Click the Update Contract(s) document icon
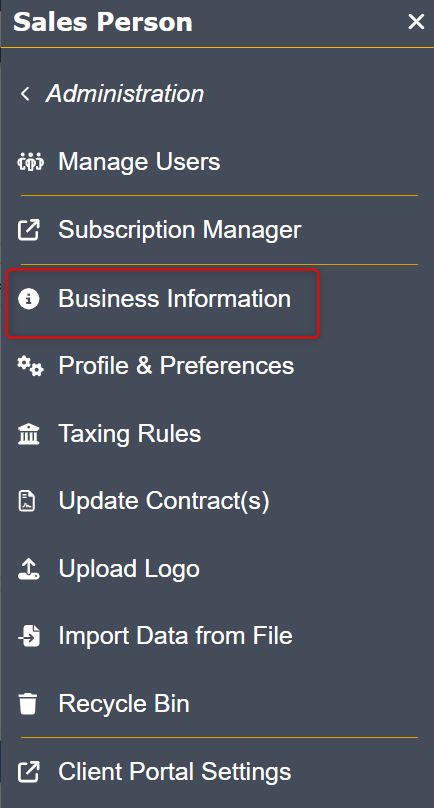The height and width of the screenshot is (808, 434). (x=27, y=501)
